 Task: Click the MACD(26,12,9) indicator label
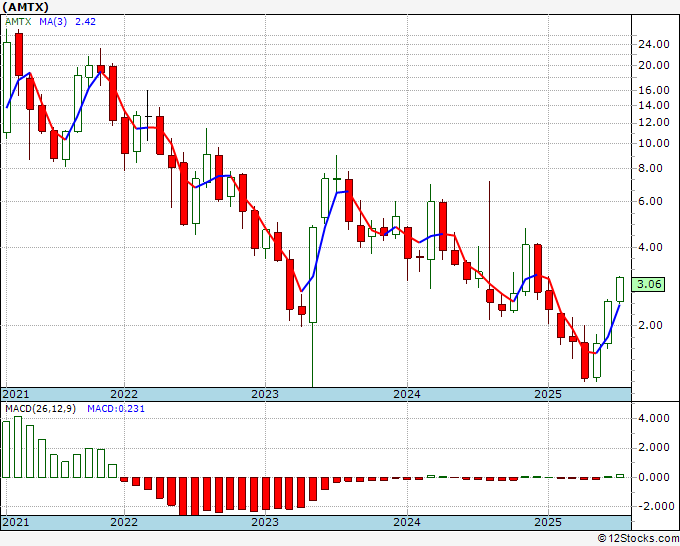coord(40,409)
